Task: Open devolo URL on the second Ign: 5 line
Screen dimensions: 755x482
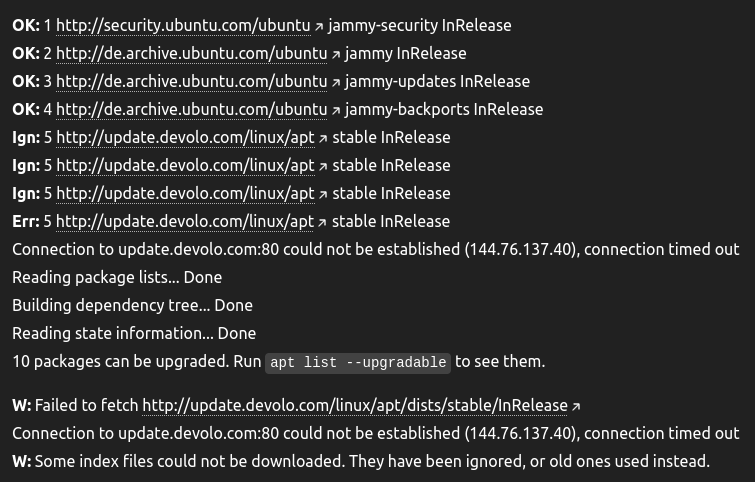Action: (185, 165)
